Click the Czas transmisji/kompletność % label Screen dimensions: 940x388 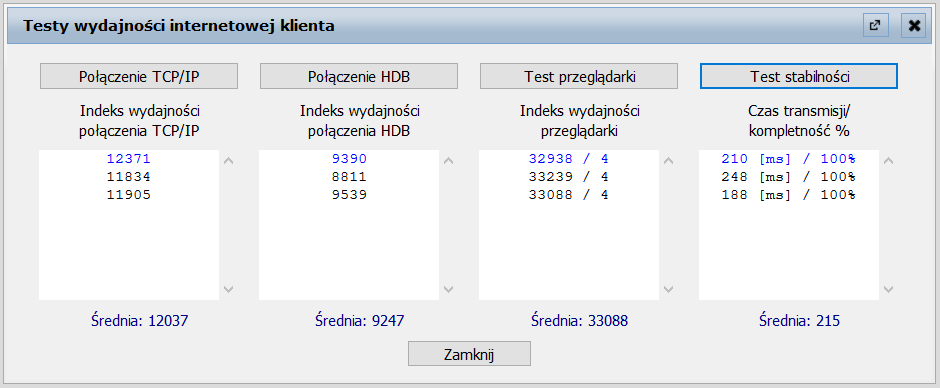(x=799, y=121)
